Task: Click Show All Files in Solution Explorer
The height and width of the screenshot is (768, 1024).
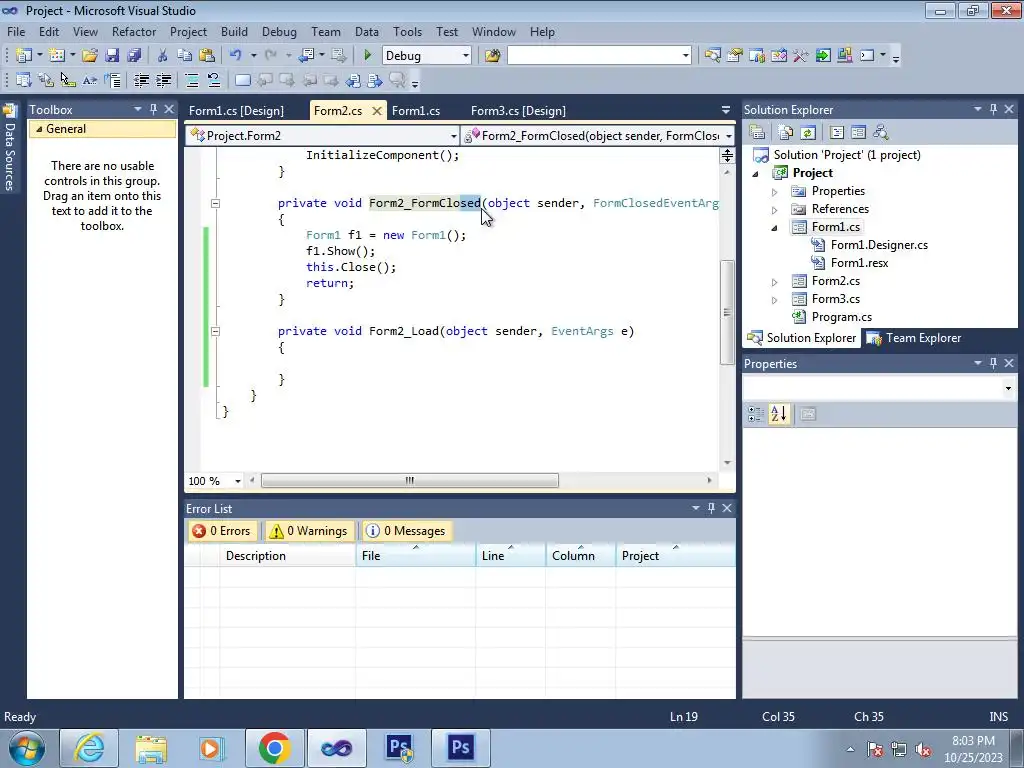Action: tap(786, 133)
